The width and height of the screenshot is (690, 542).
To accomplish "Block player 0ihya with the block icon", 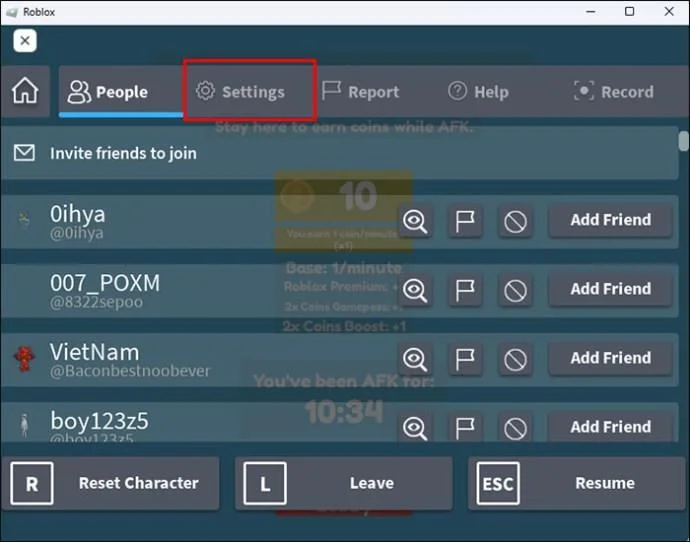I will (515, 221).
